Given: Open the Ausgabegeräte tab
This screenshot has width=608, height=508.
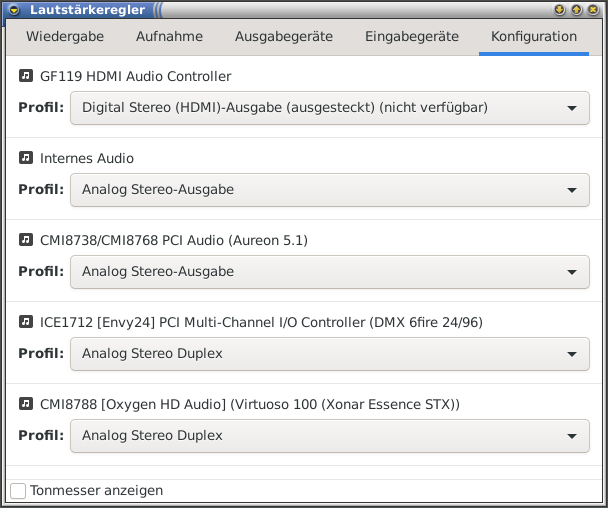Looking at the screenshot, I should (284, 37).
